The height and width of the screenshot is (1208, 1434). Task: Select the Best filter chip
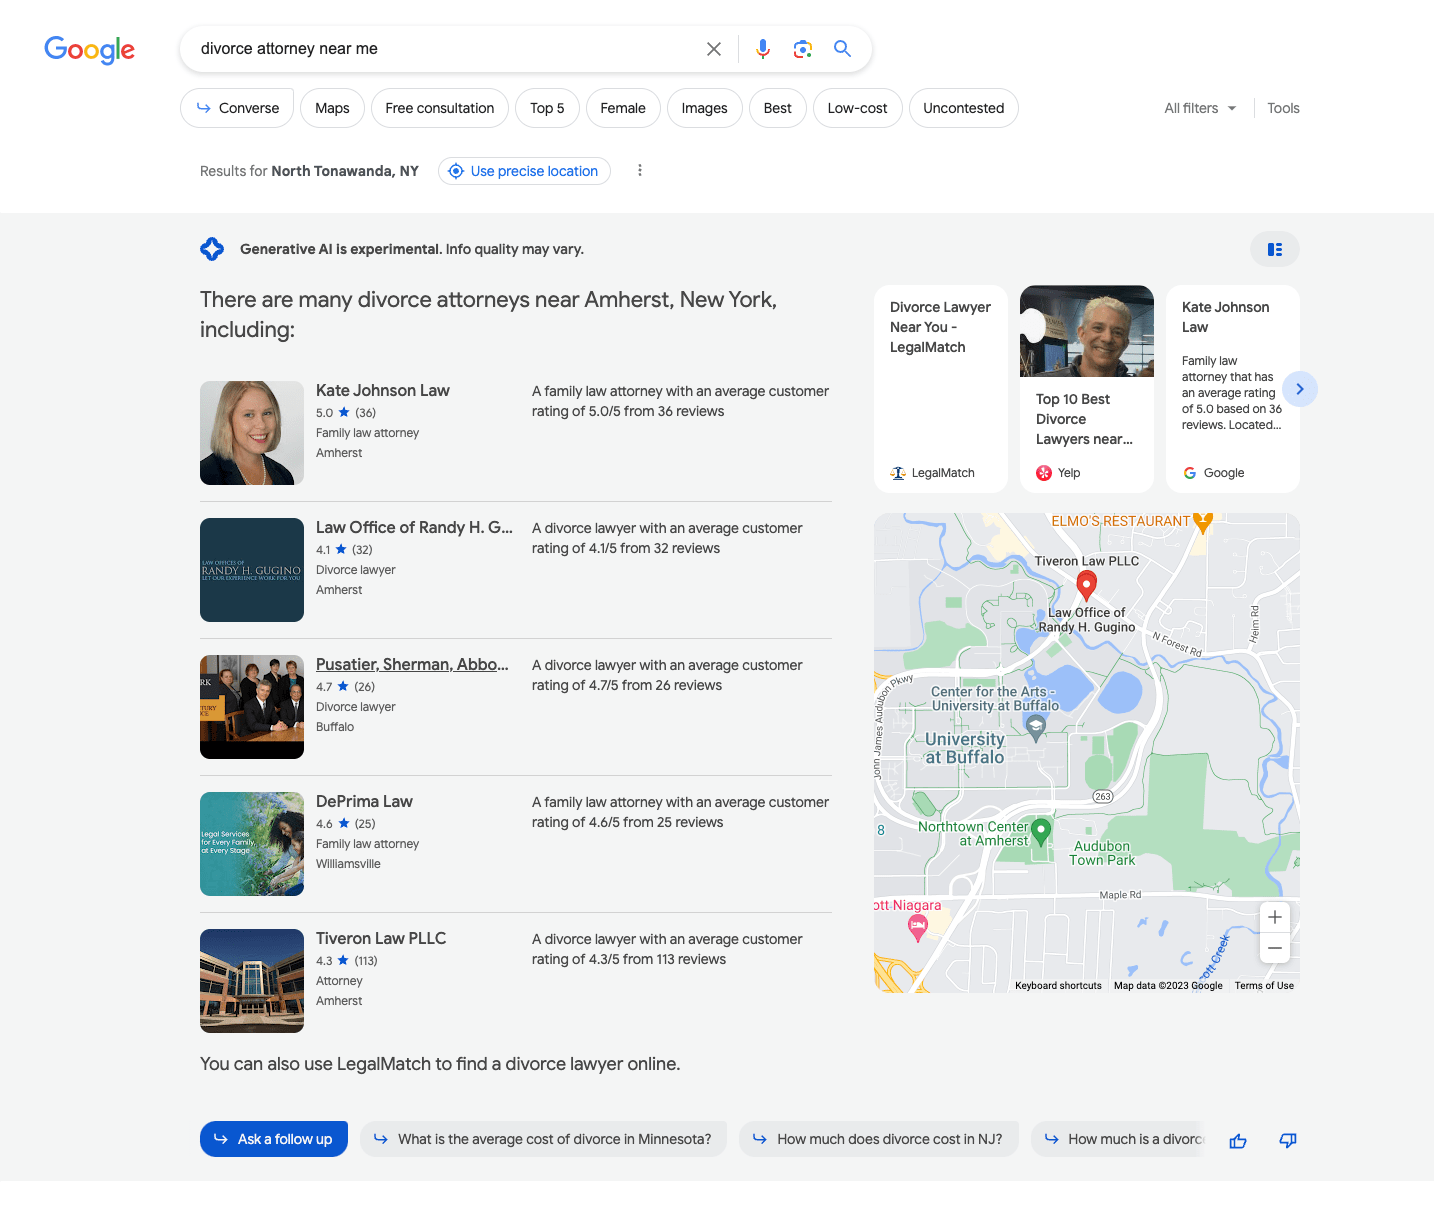tap(778, 108)
